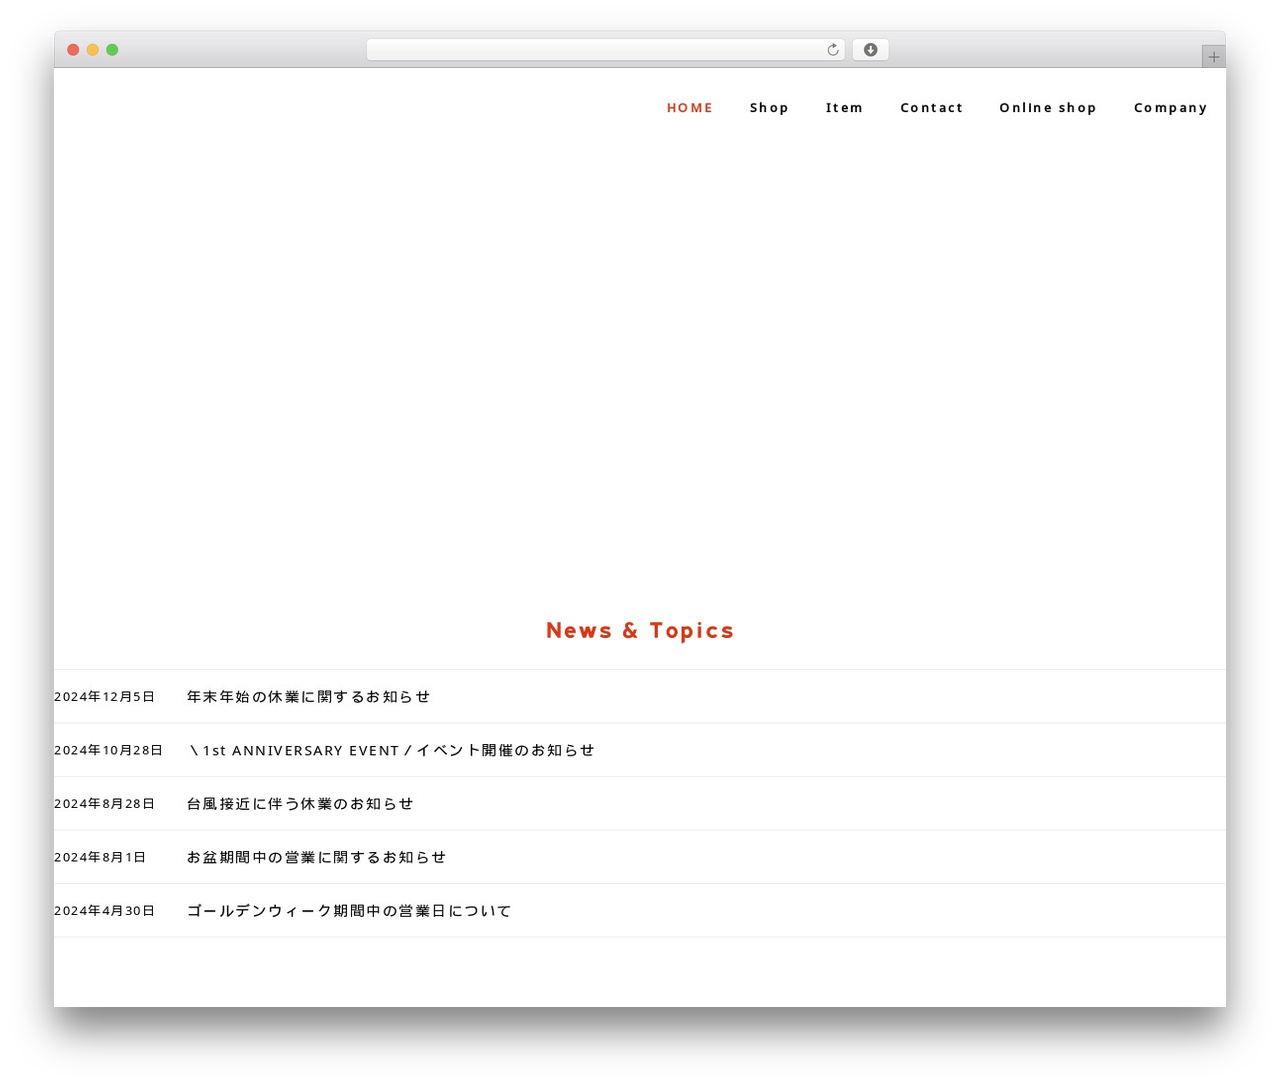This screenshot has height=1084, width=1280.
Task: Select the date 2024年8月28日
Action: [104, 804]
